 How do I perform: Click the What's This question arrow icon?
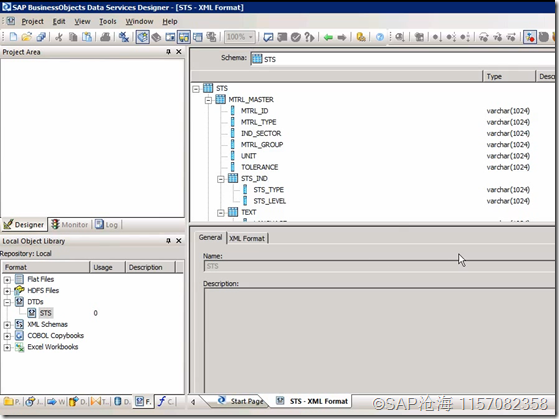309,37
